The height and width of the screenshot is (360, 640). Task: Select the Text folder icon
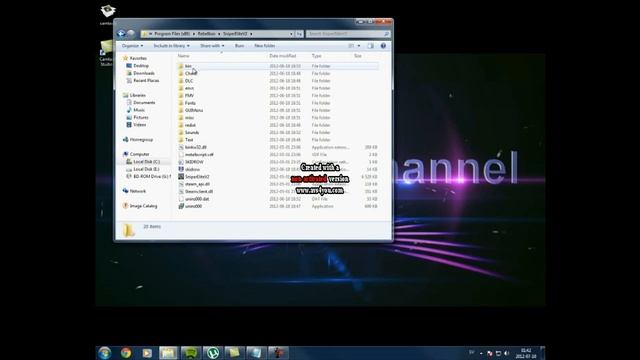tap(181, 140)
